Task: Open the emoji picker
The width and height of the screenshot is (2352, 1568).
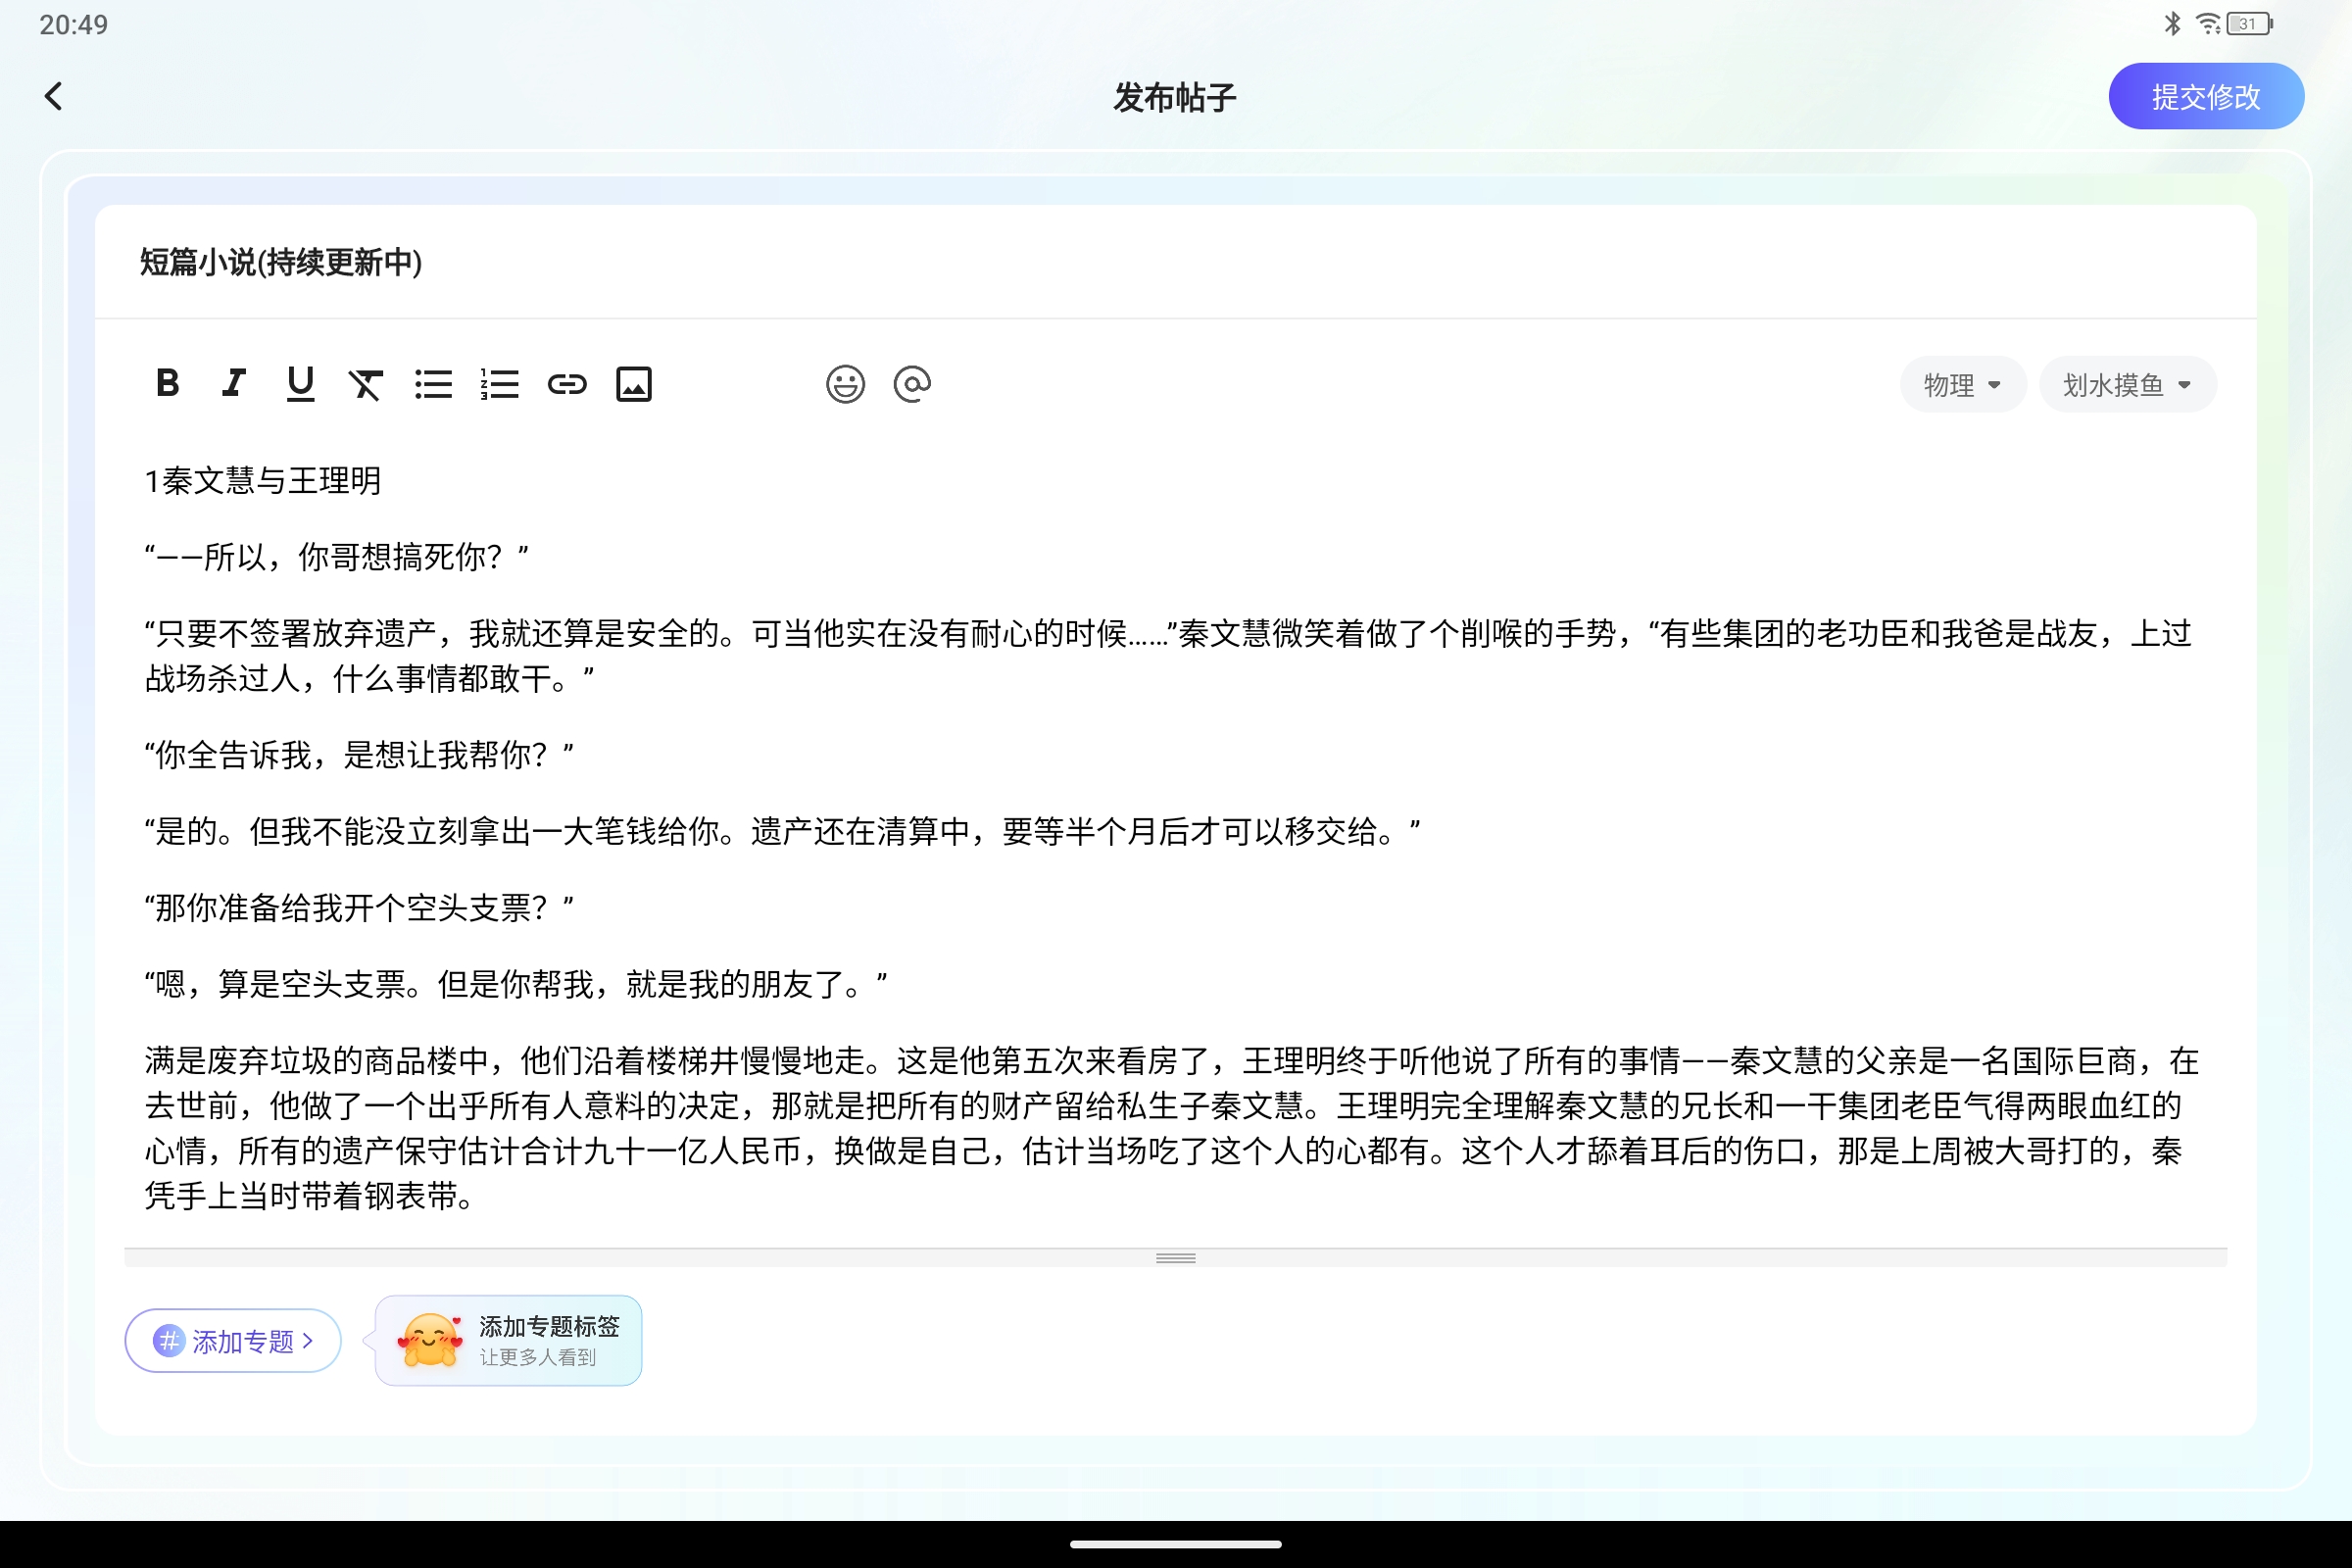Action: [x=845, y=384]
